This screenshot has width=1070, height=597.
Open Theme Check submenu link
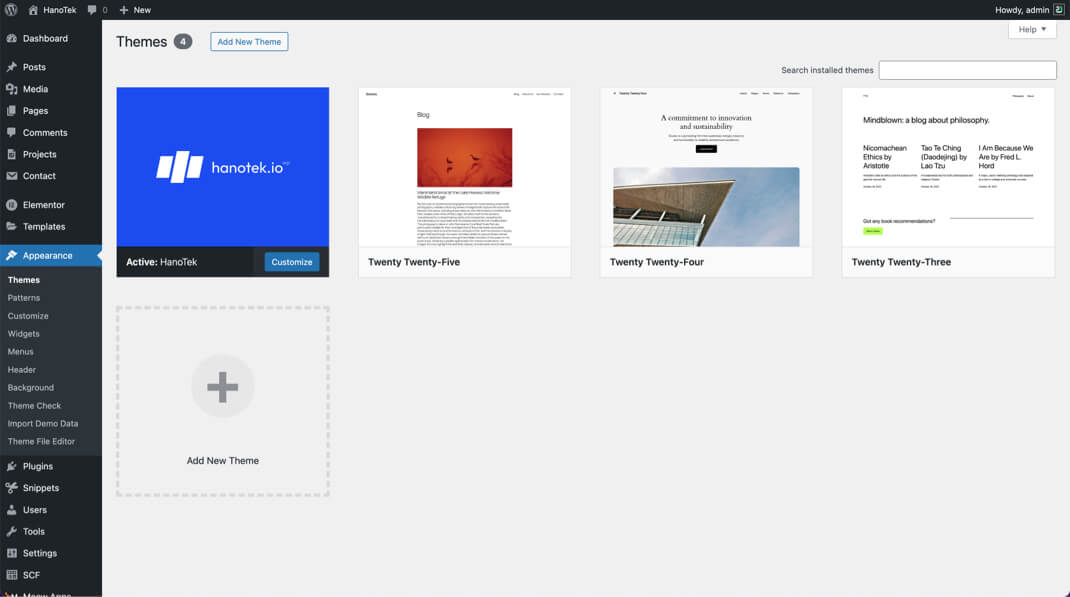coord(34,405)
